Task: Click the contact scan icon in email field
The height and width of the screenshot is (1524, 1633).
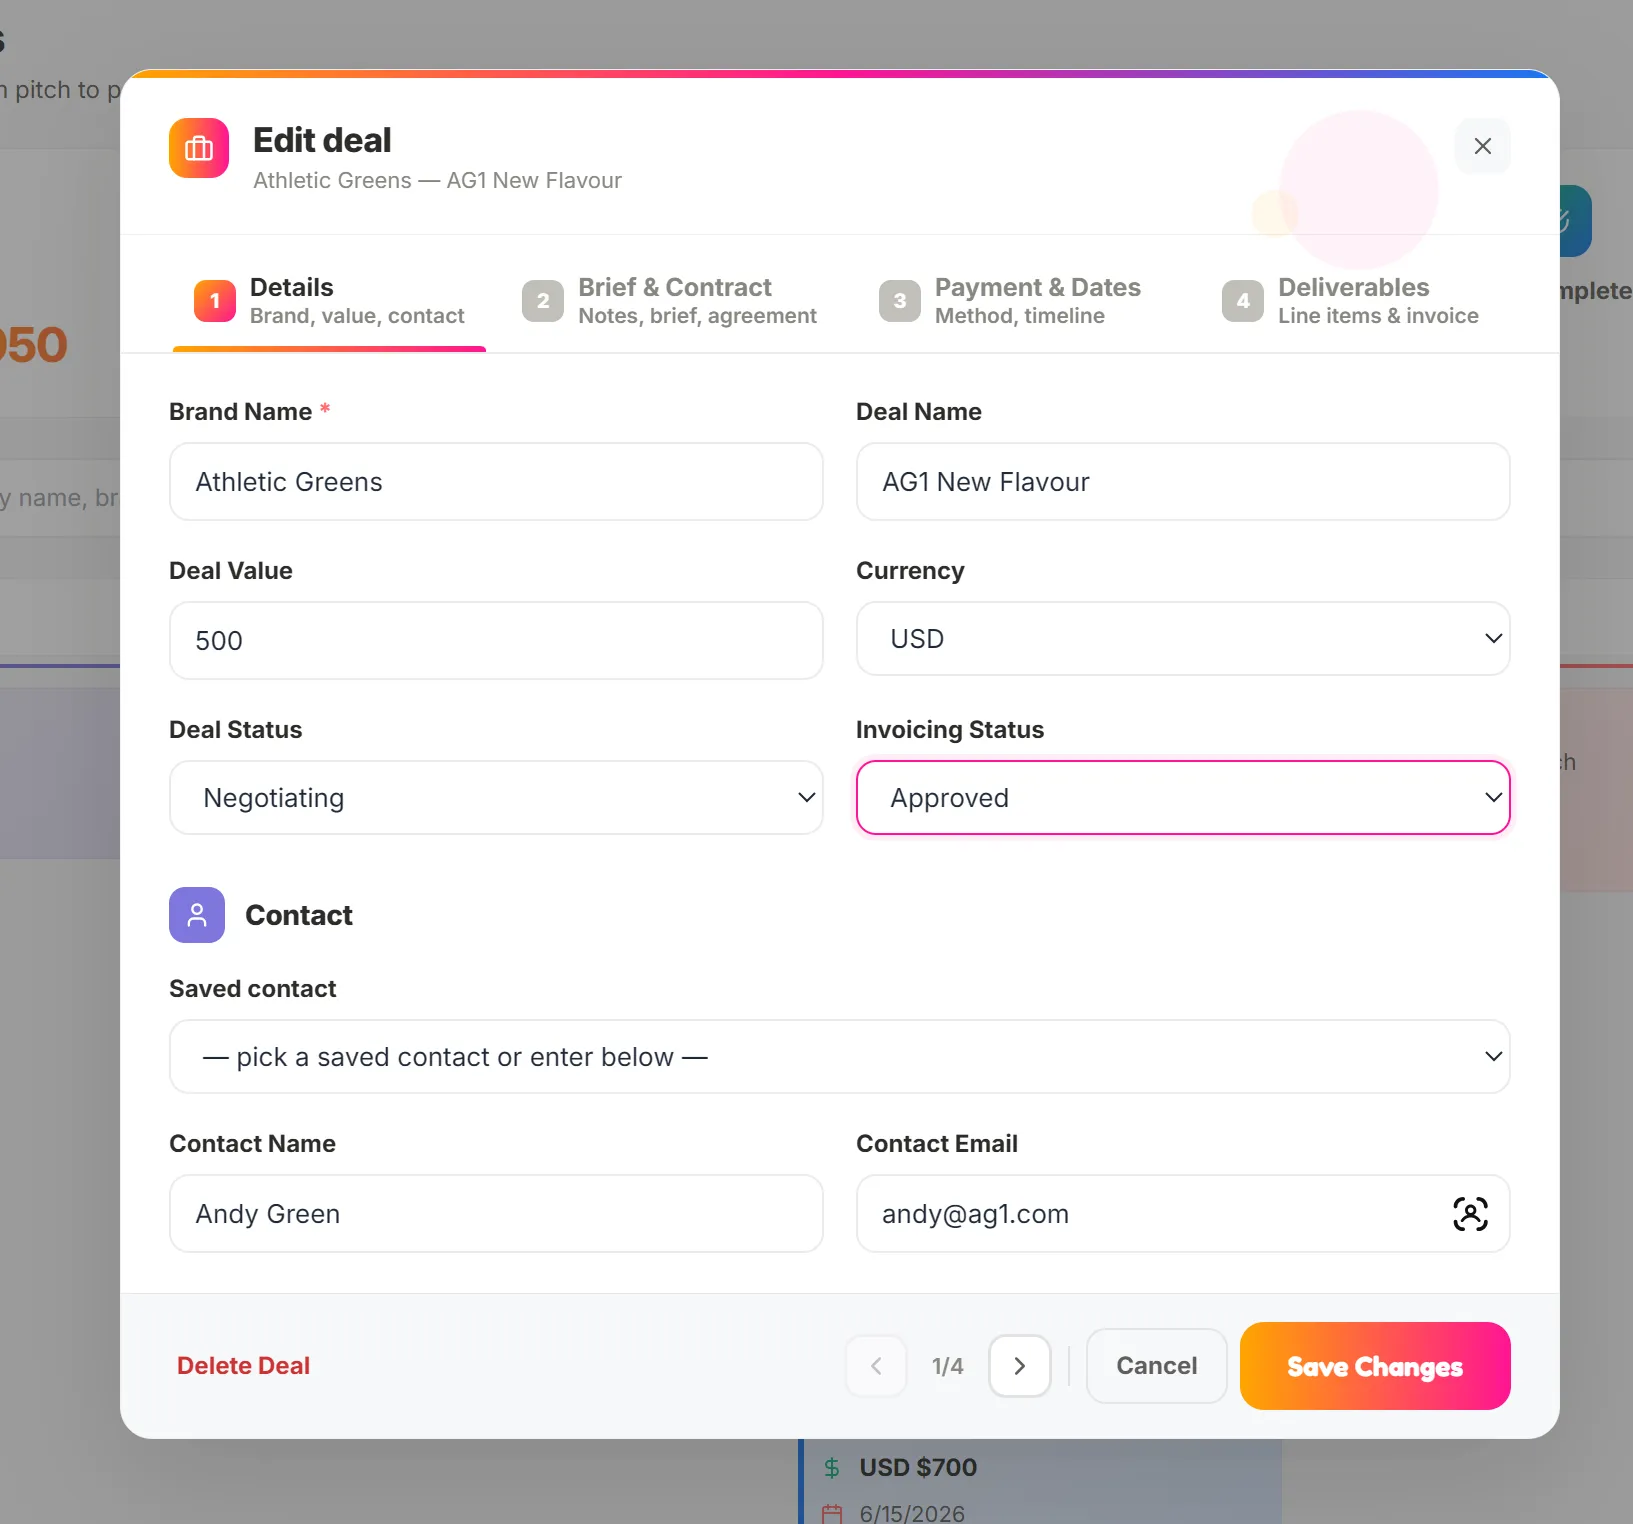Action: point(1470,1214)
